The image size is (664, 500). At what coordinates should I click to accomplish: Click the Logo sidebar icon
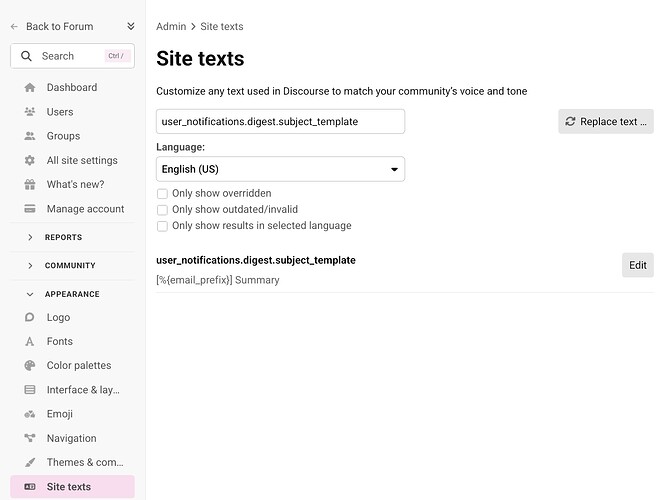[30, 317]
